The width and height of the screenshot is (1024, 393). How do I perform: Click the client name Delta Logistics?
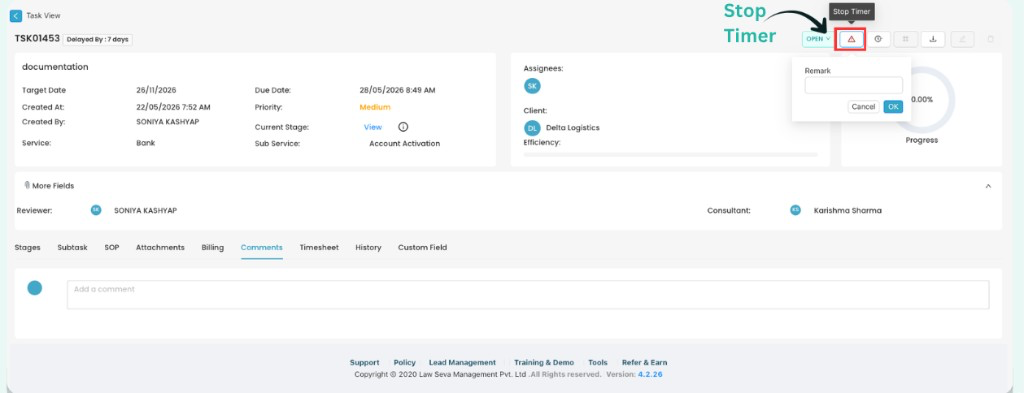coord(573,128)
